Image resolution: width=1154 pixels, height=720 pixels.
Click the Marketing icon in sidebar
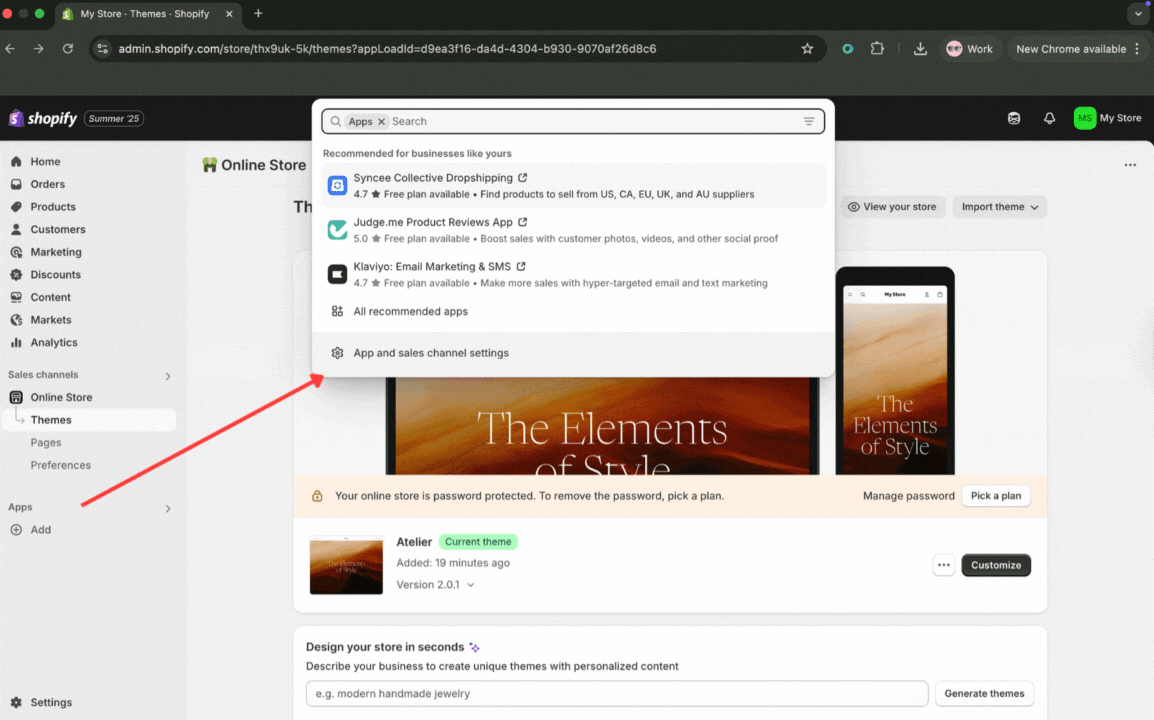[16, 252]
